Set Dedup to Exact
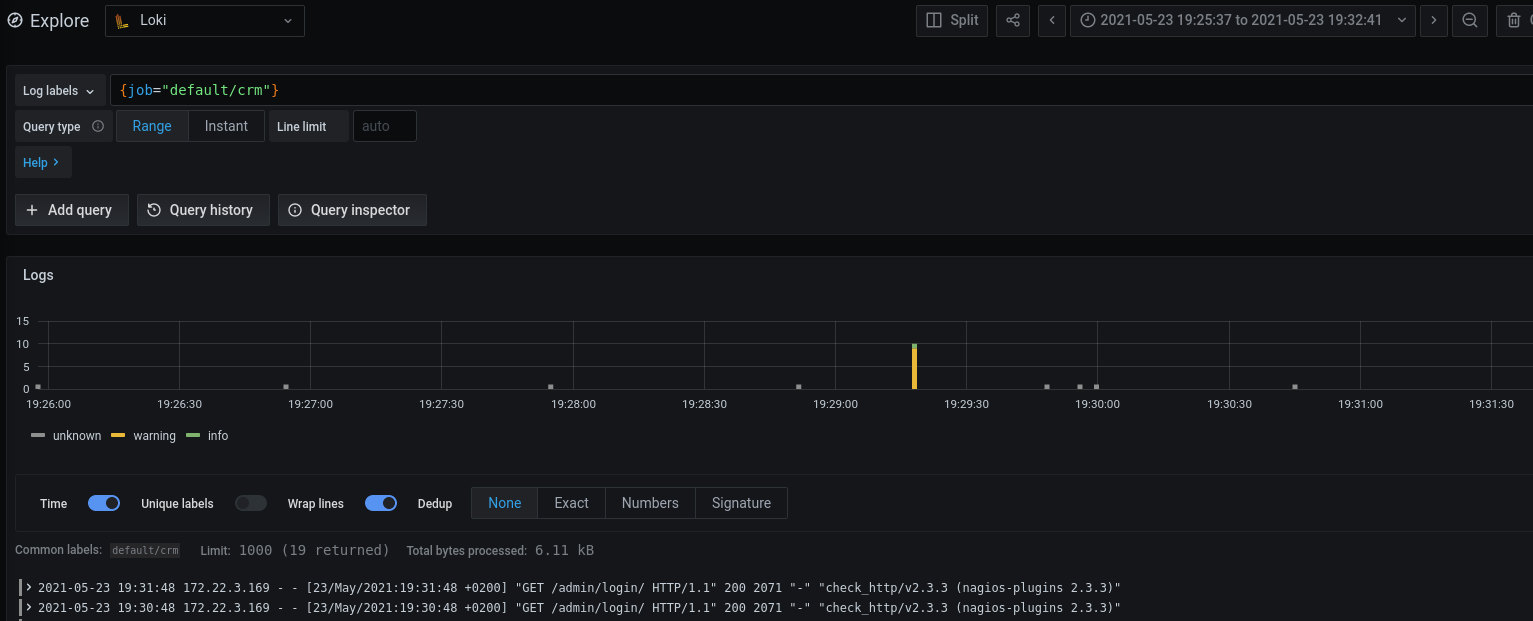Screen dimensions: 1533x621 tap(571, 503)
